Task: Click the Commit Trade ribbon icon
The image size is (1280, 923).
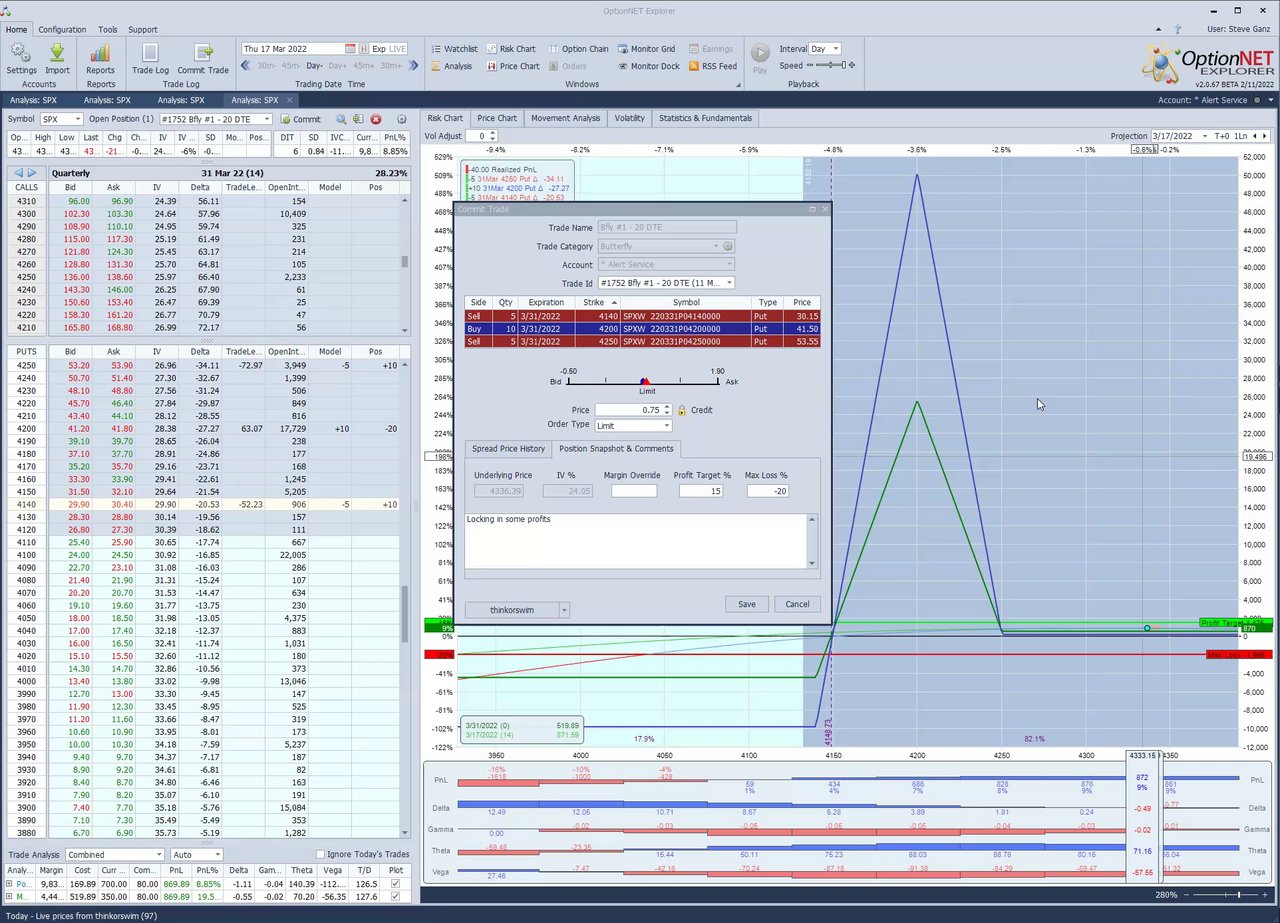Action: click(x=203, y=59)
